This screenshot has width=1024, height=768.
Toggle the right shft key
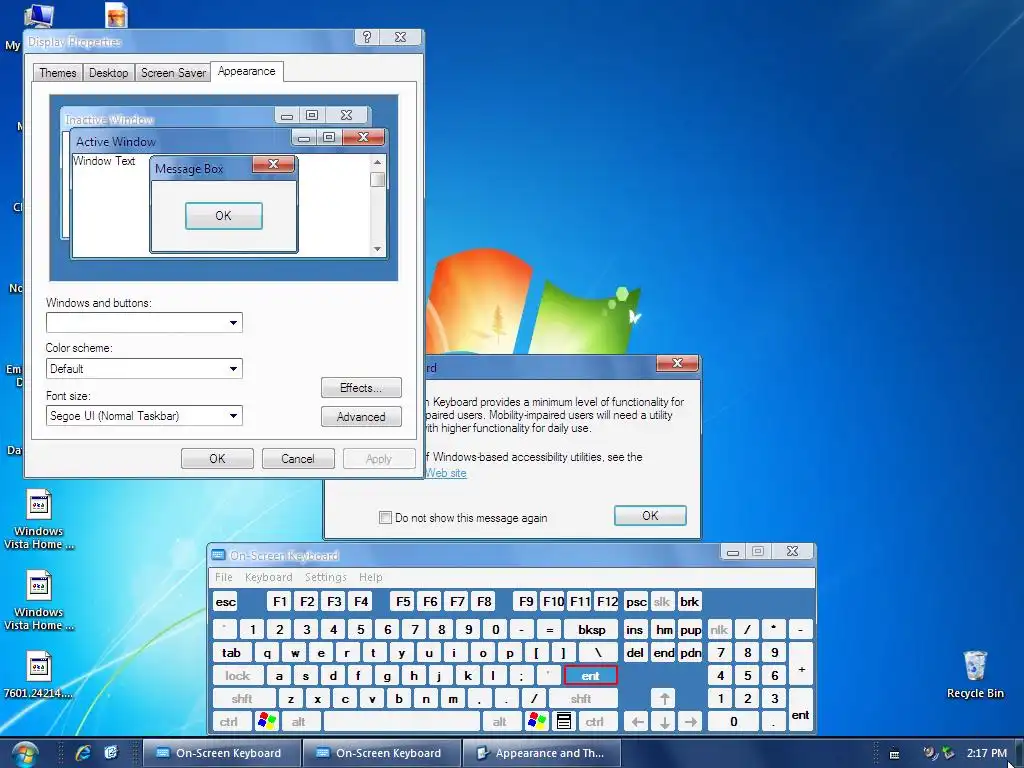coord(581,699)
